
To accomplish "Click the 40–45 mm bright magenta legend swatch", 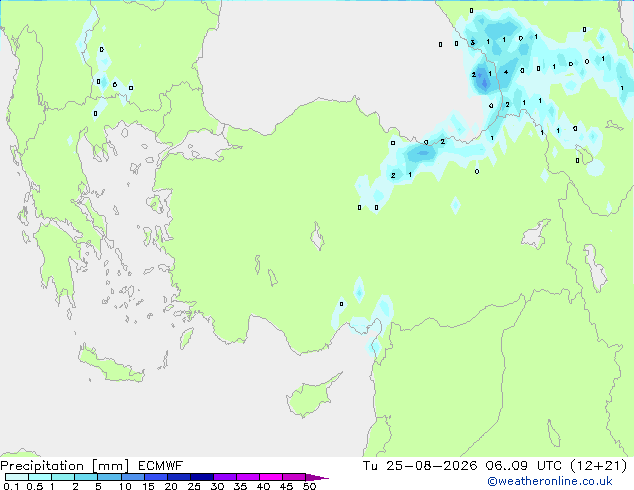I will 271,477.
